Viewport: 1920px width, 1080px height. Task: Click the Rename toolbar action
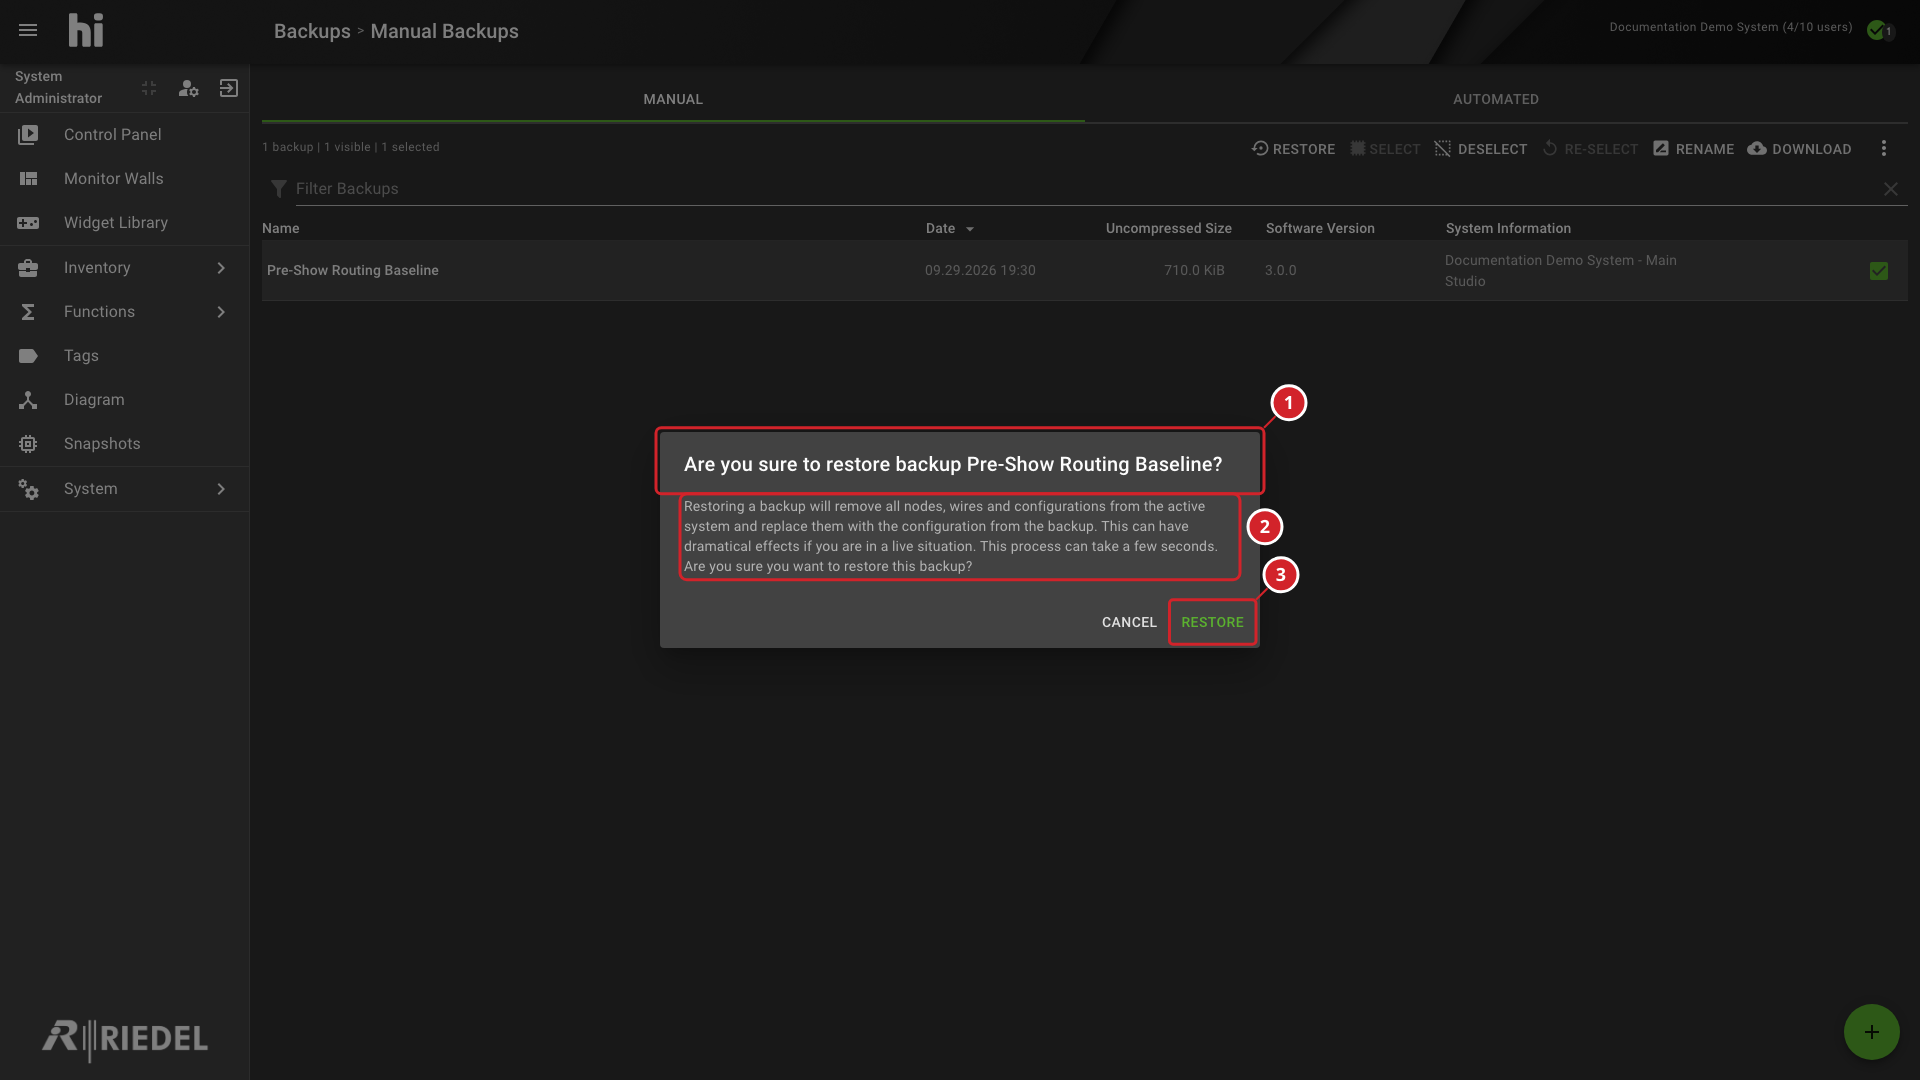tap(1693, 149)
